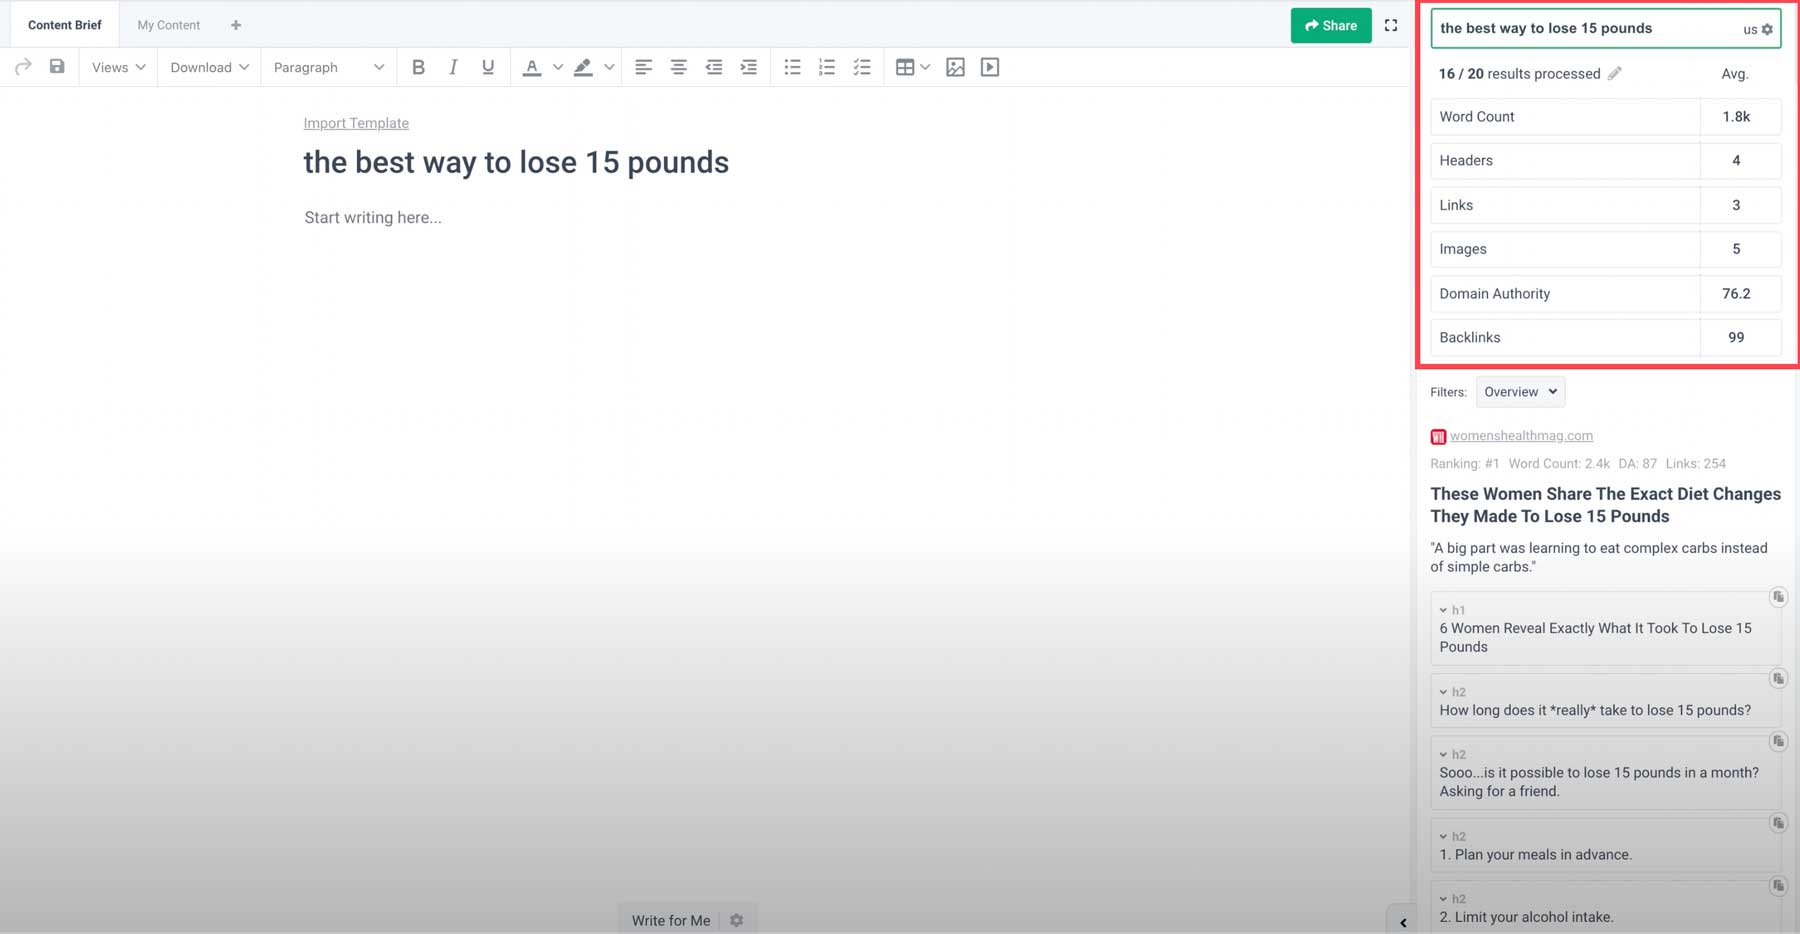Click the green Share button
Viewport: 1800px width, 934px height.
(1330, 25)
